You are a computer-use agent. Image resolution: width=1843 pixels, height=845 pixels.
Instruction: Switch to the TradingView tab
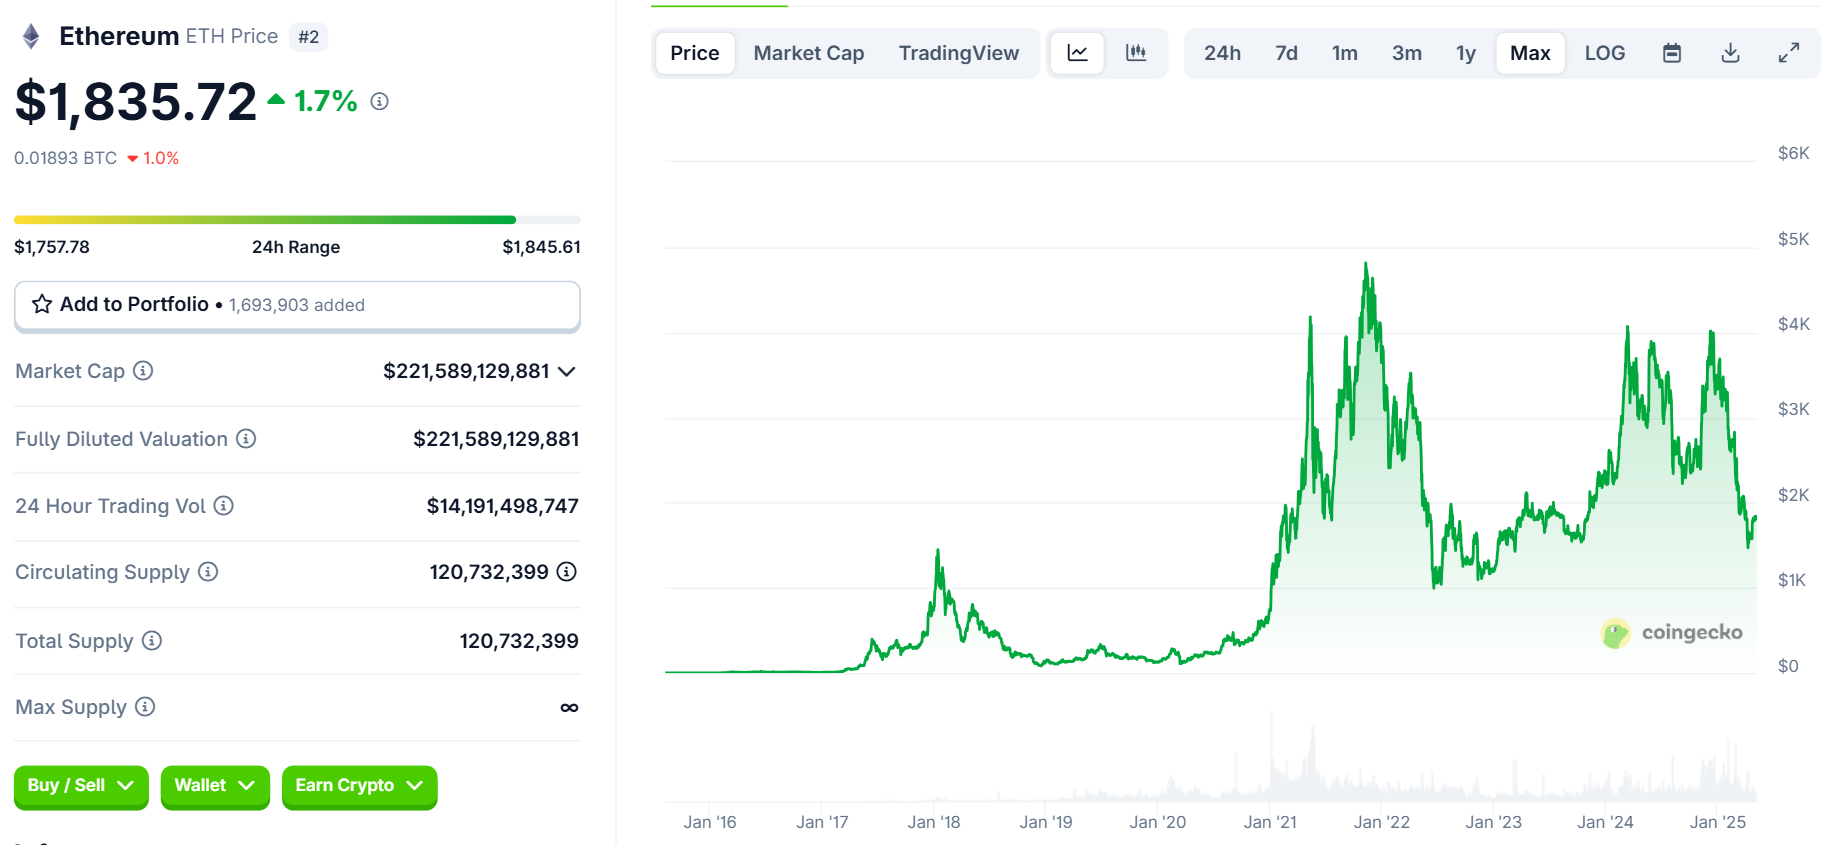[959, 53]
